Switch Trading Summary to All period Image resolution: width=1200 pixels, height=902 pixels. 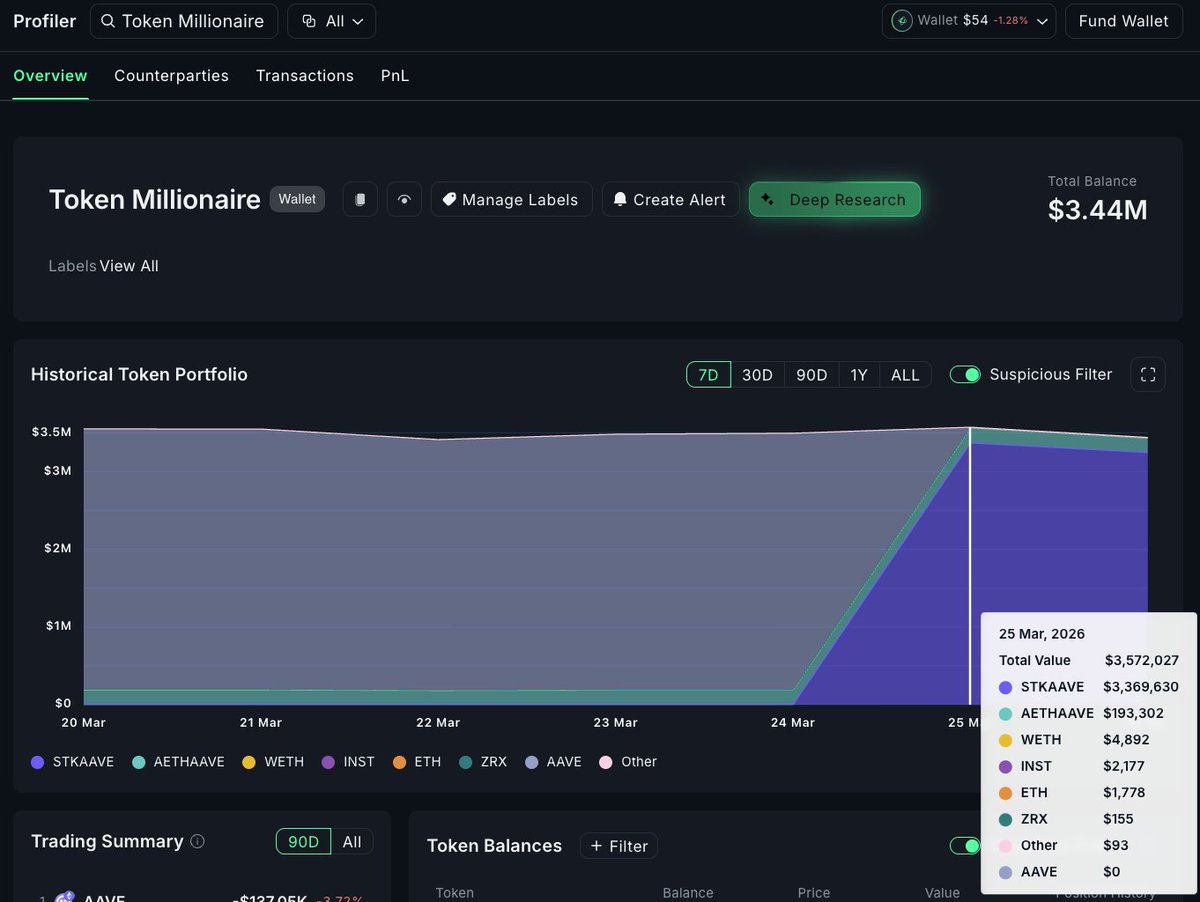pyautogui.click(x=352, y=842)
